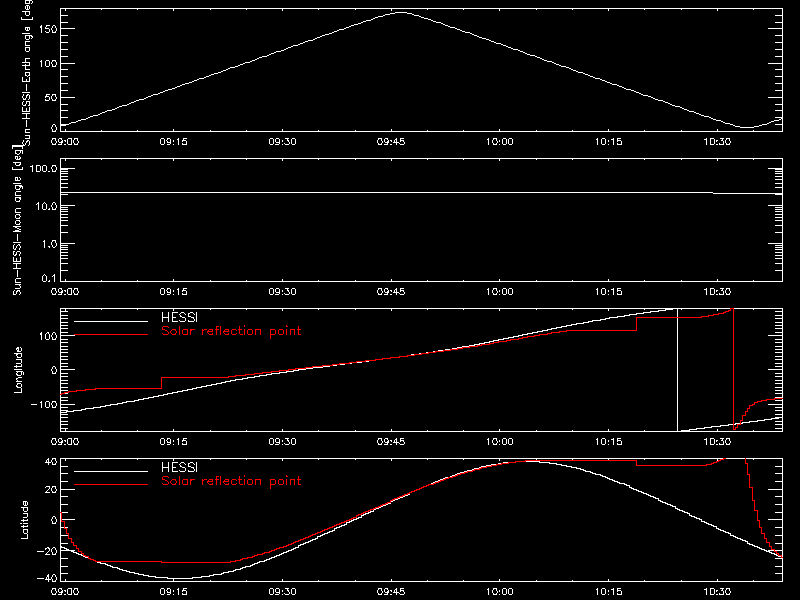
Task: Click HESSI legend text in Longitude plot
Action: 179,317
